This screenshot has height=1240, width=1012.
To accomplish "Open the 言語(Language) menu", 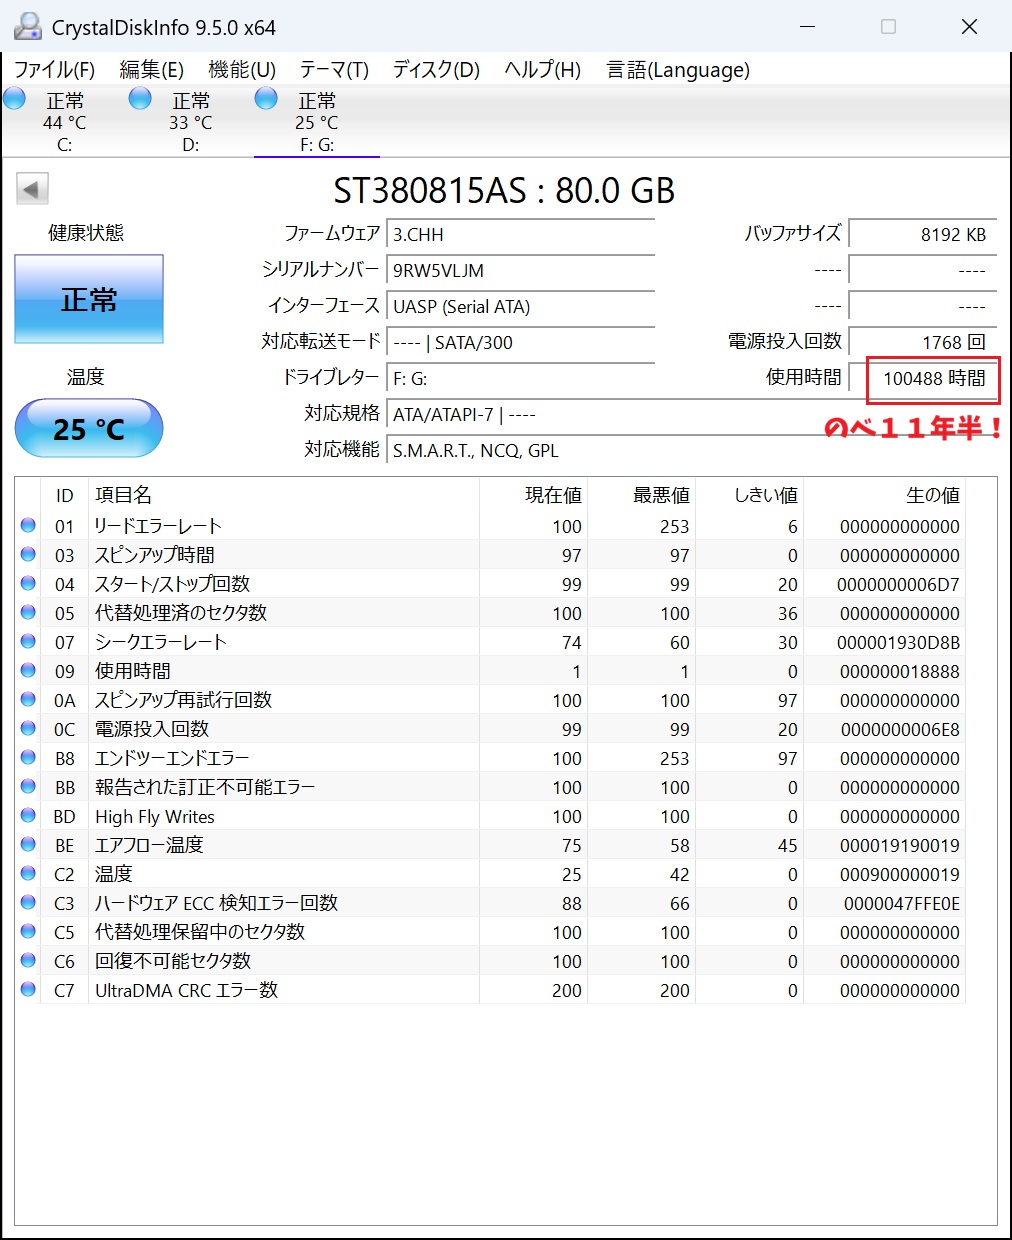I will coord(676,70).
